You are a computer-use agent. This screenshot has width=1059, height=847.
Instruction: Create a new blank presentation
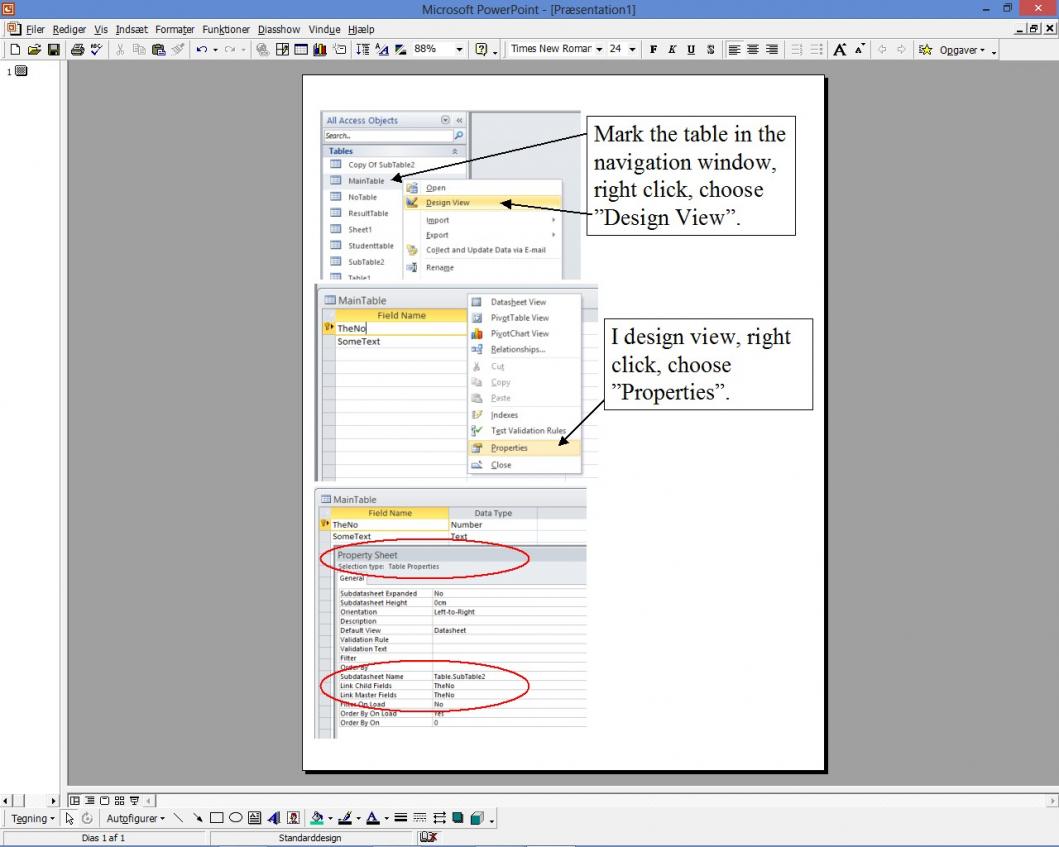pos(15,49)
